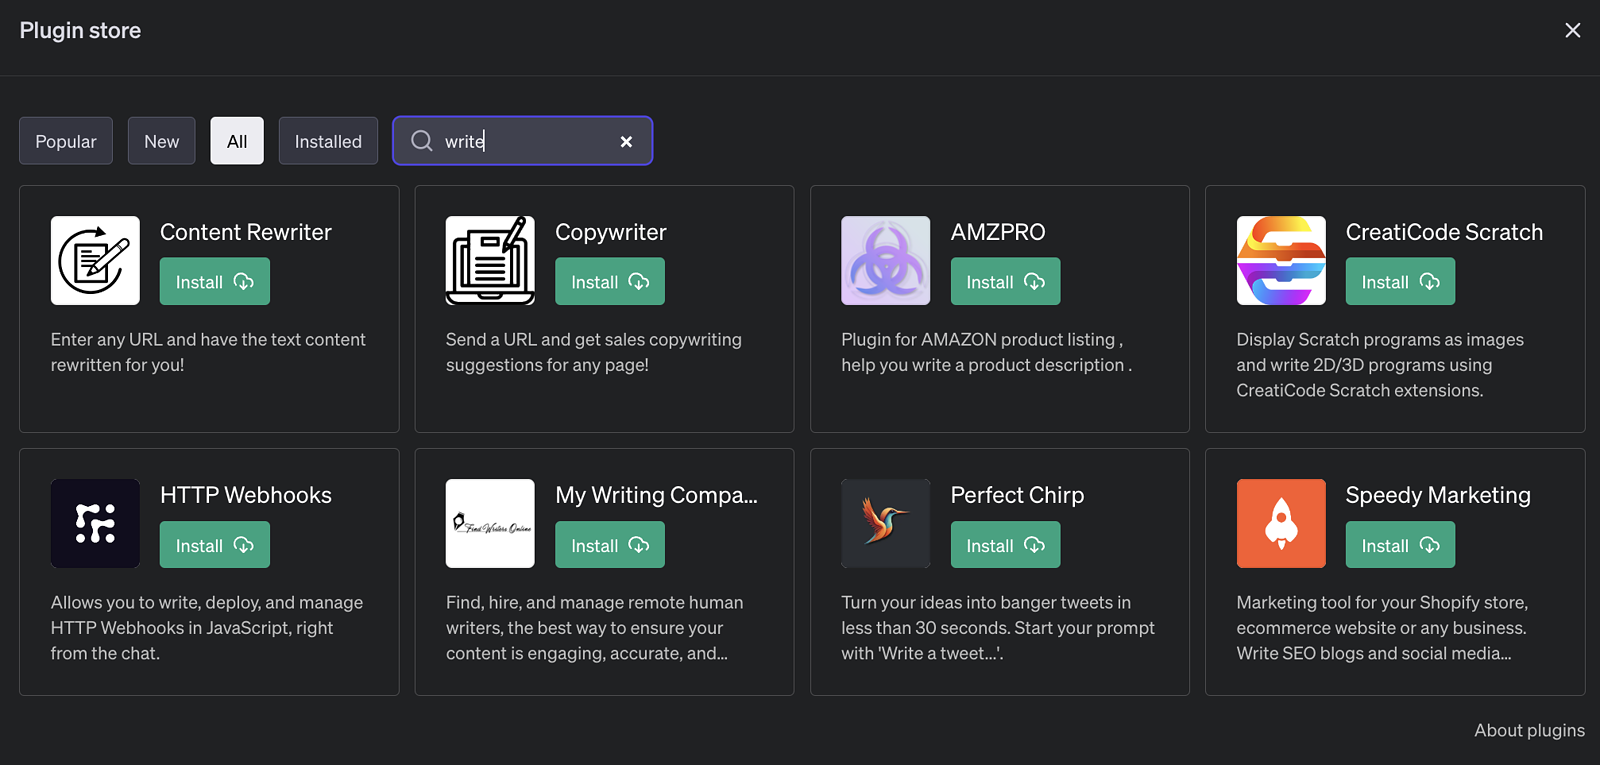Show the Installed plugins tab
Image resolution: width=1600 pixels, height=765 pixels.
click(x=328, y=141)
